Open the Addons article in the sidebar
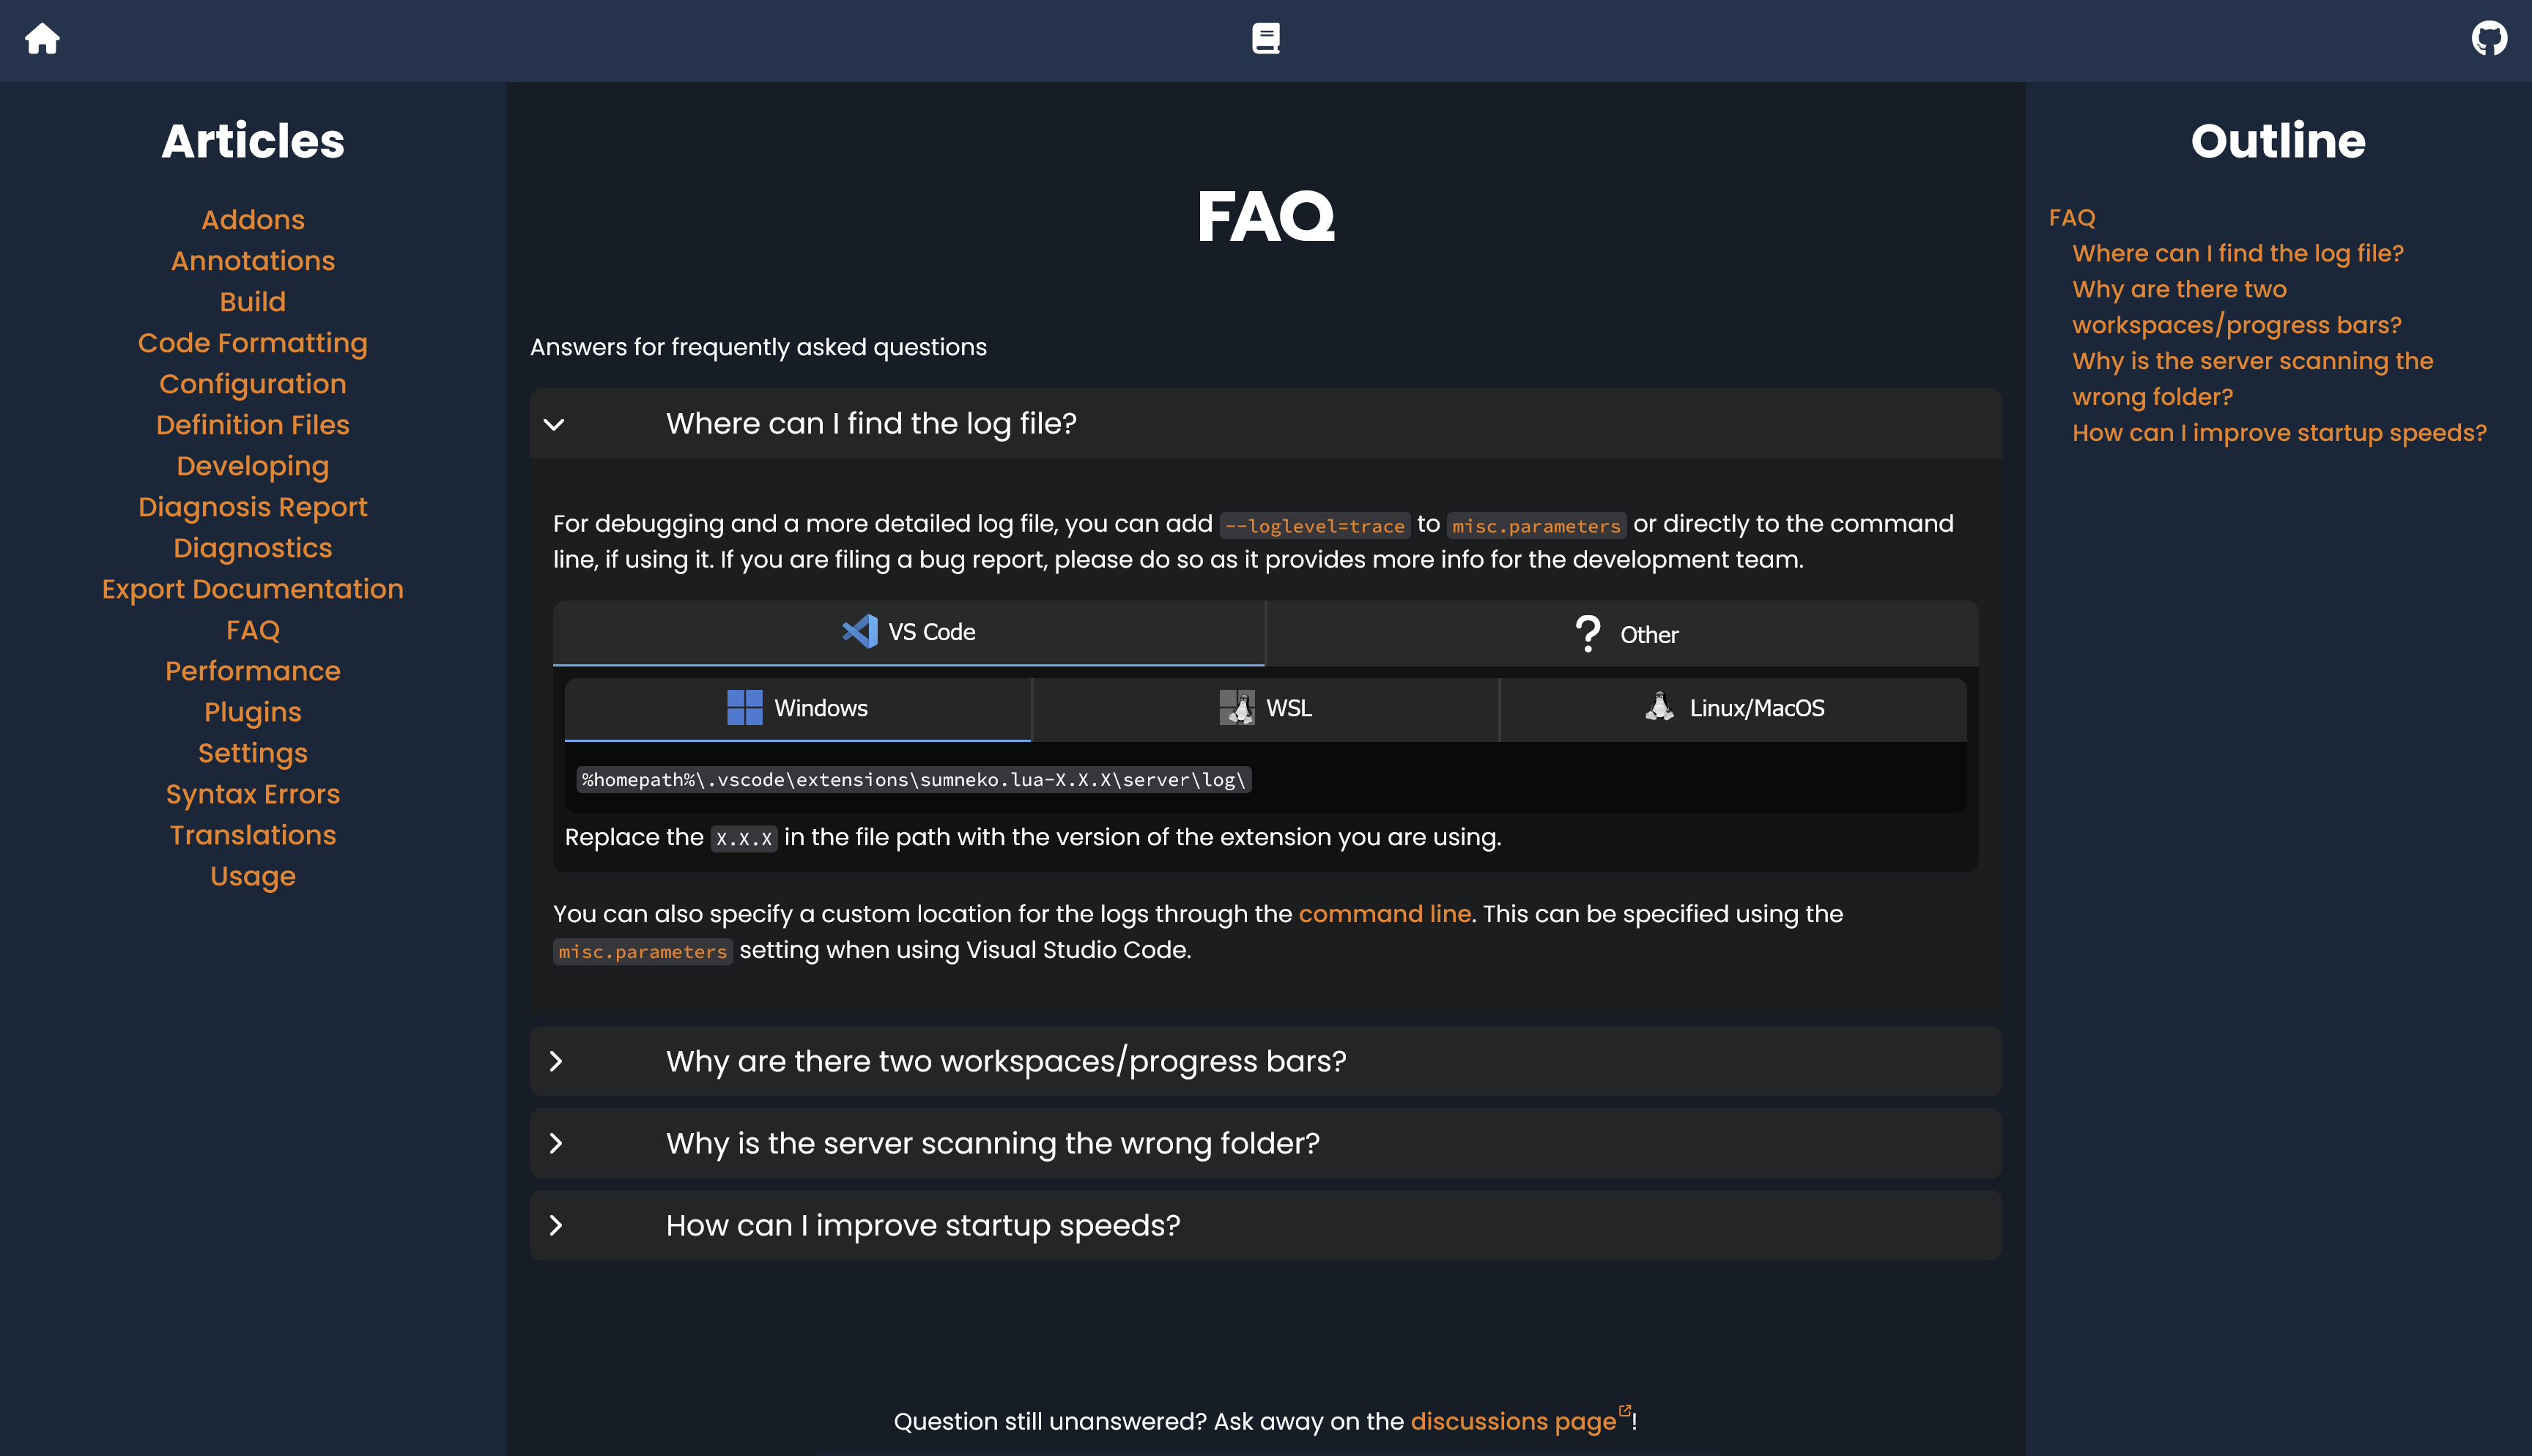 (x=253, y=219)
